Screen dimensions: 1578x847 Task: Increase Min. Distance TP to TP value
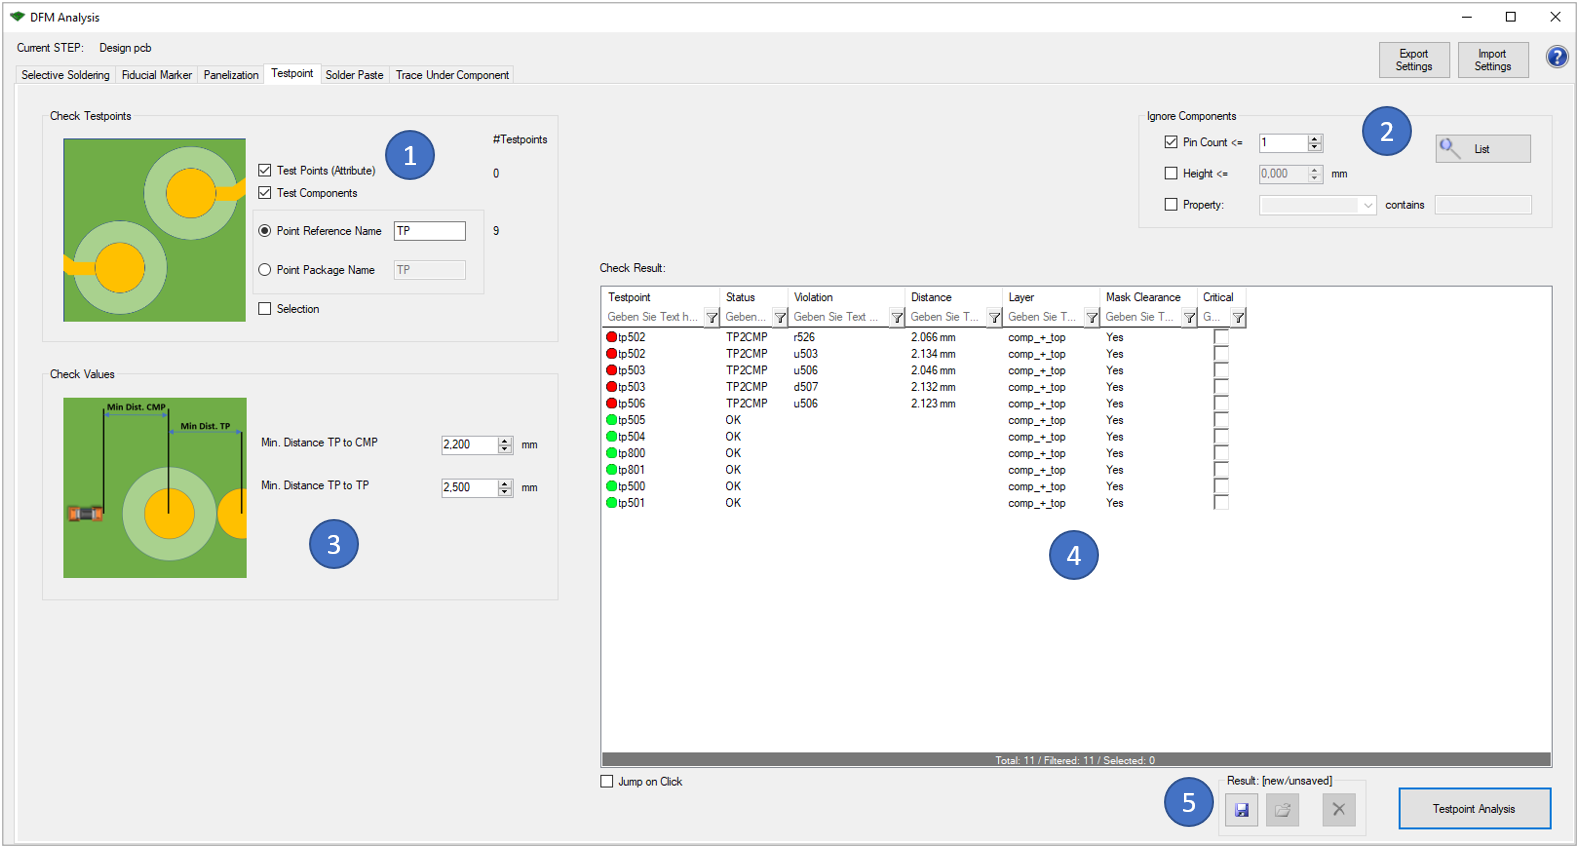click(x=505, y=484)
